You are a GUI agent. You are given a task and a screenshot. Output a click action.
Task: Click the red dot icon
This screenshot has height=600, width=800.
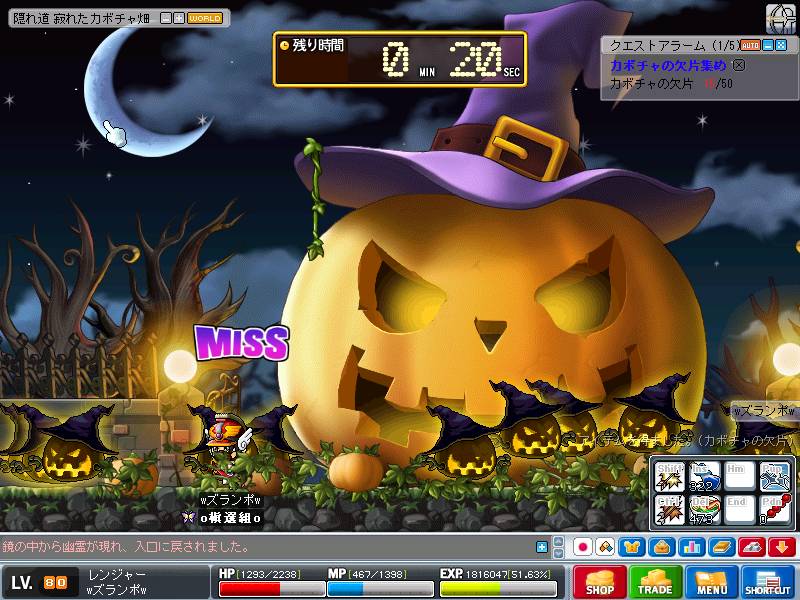[x=583, y=547]
